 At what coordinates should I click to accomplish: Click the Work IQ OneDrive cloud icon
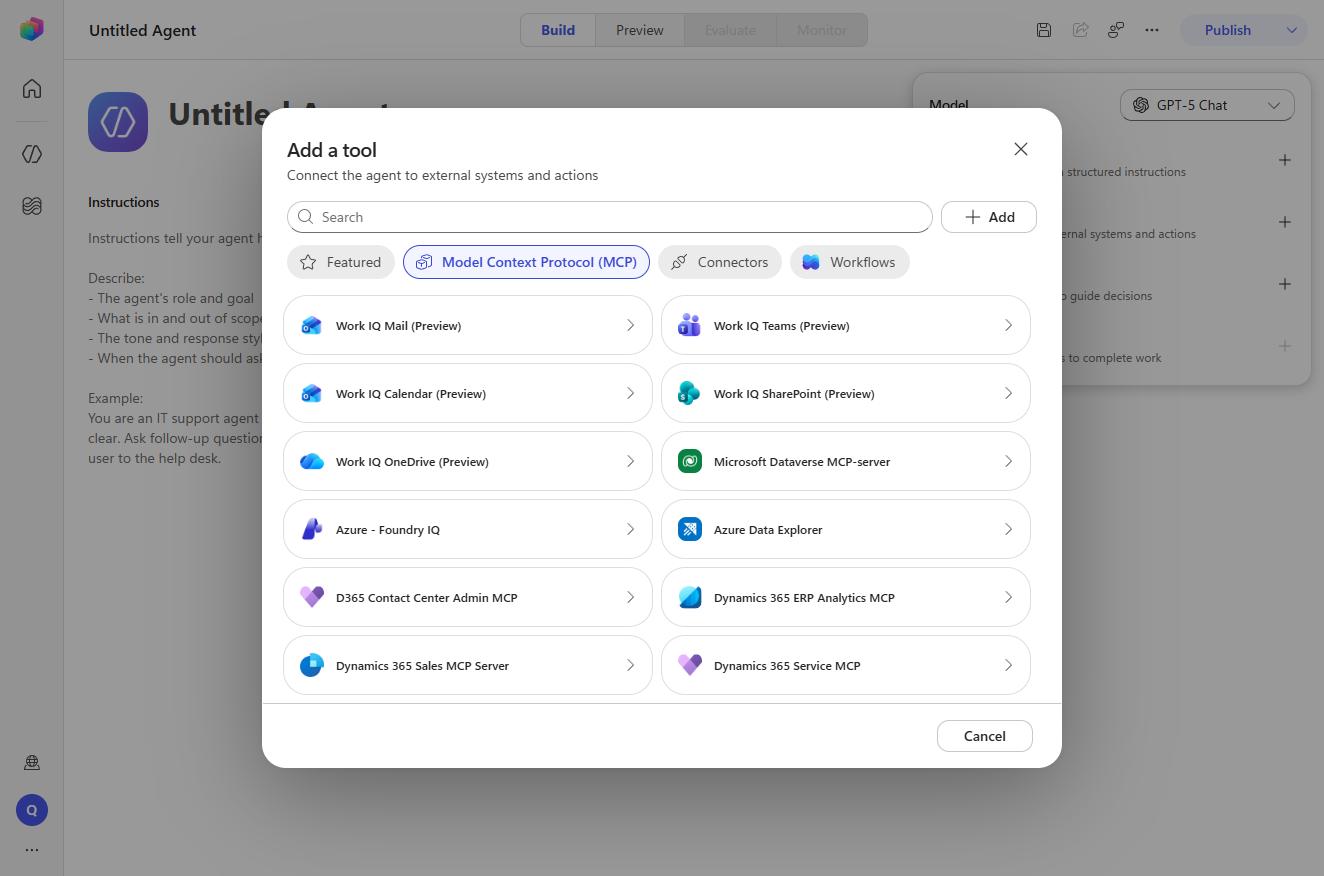click(x=312, y=461)
